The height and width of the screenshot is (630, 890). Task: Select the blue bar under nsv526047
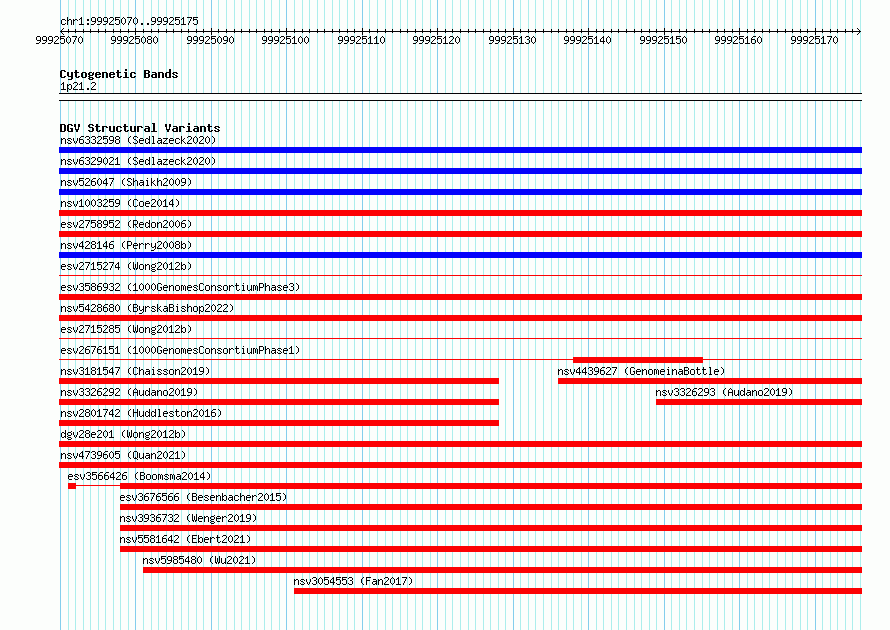pyautogui.click(x=460, y=192)
